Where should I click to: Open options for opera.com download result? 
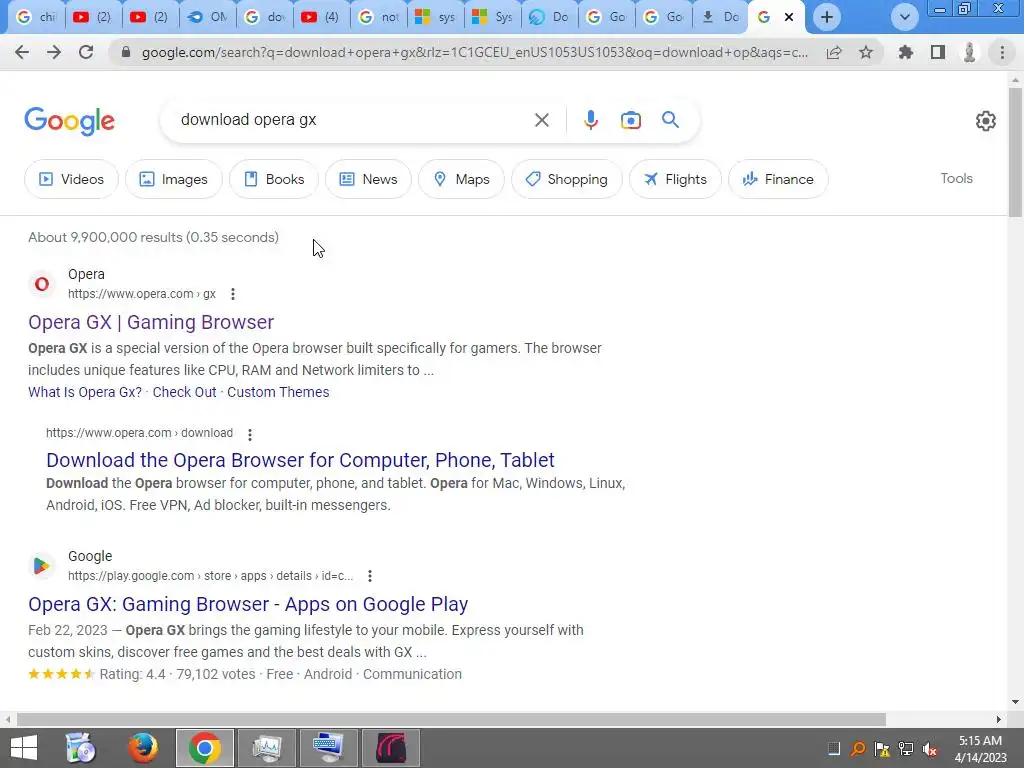pyautogui.click(x=249, y=434)
